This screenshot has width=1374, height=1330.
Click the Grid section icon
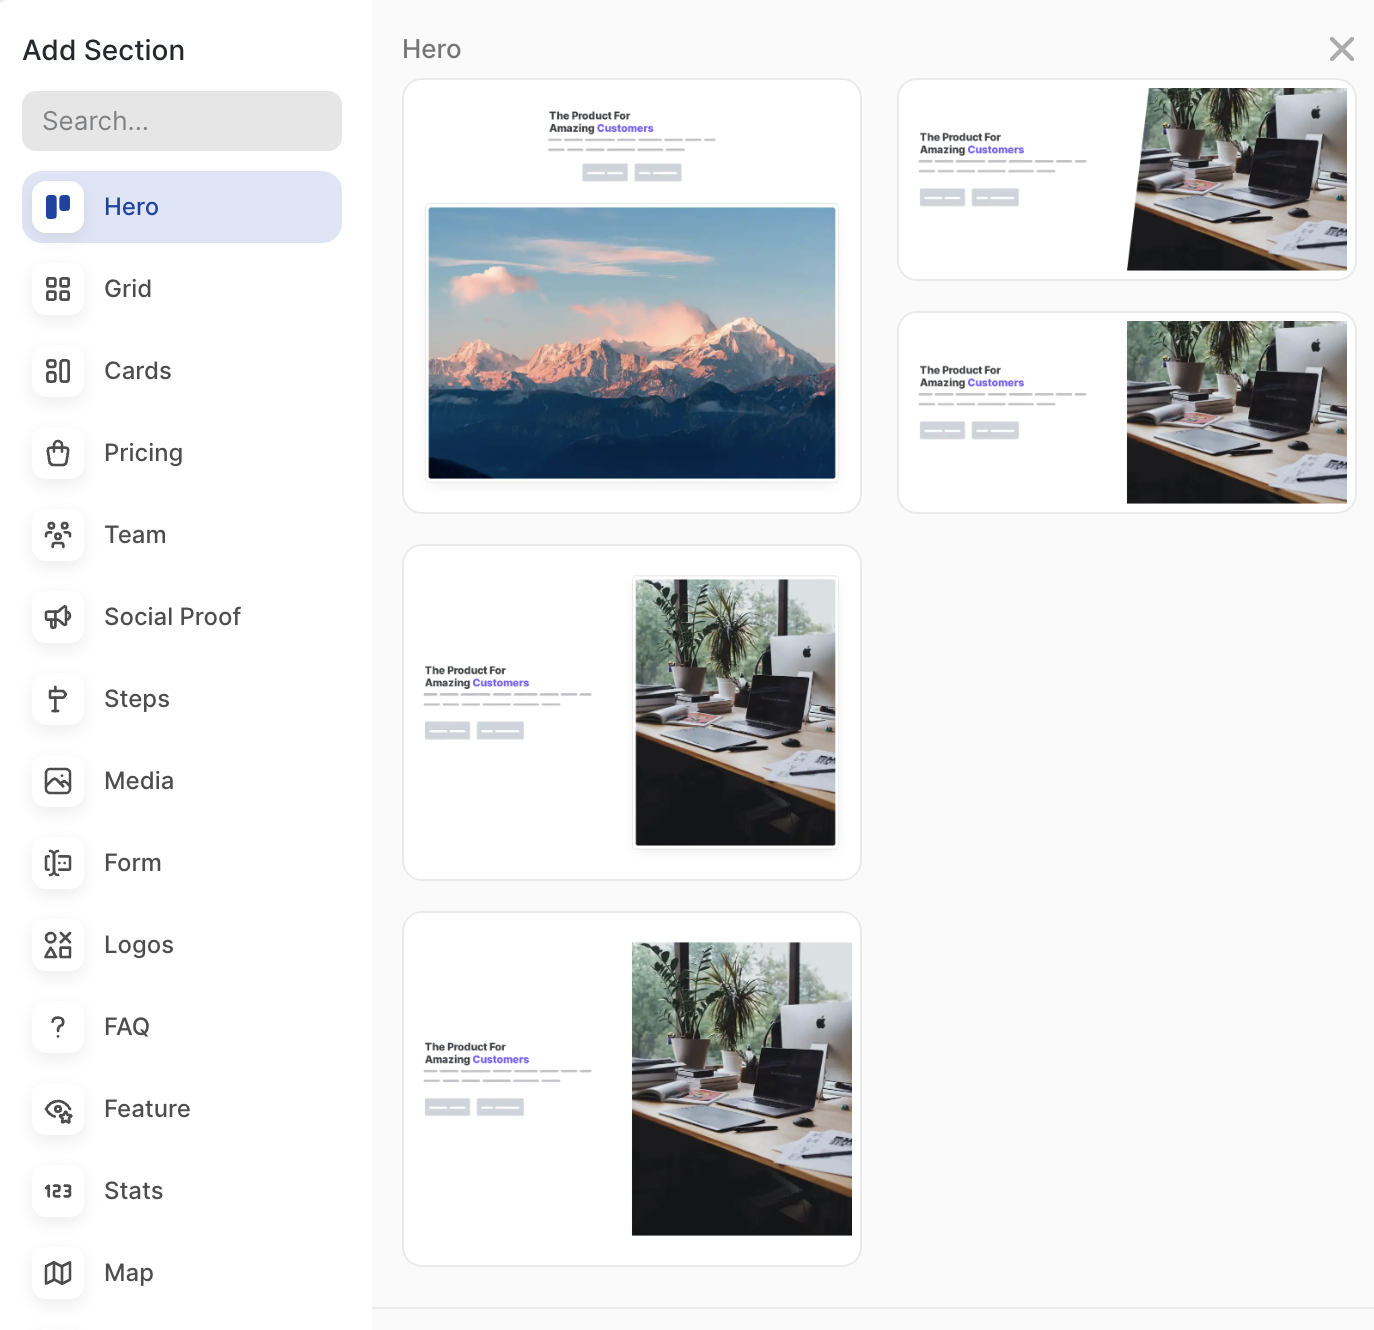58,289
